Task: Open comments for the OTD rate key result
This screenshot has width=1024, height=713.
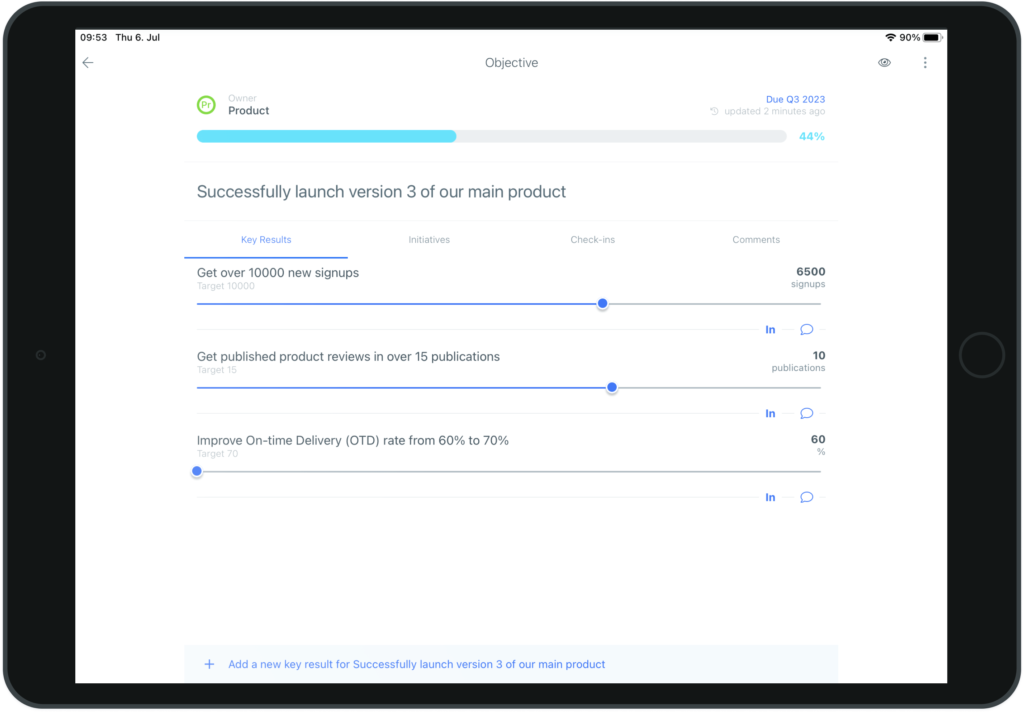Action: point(807,498)
